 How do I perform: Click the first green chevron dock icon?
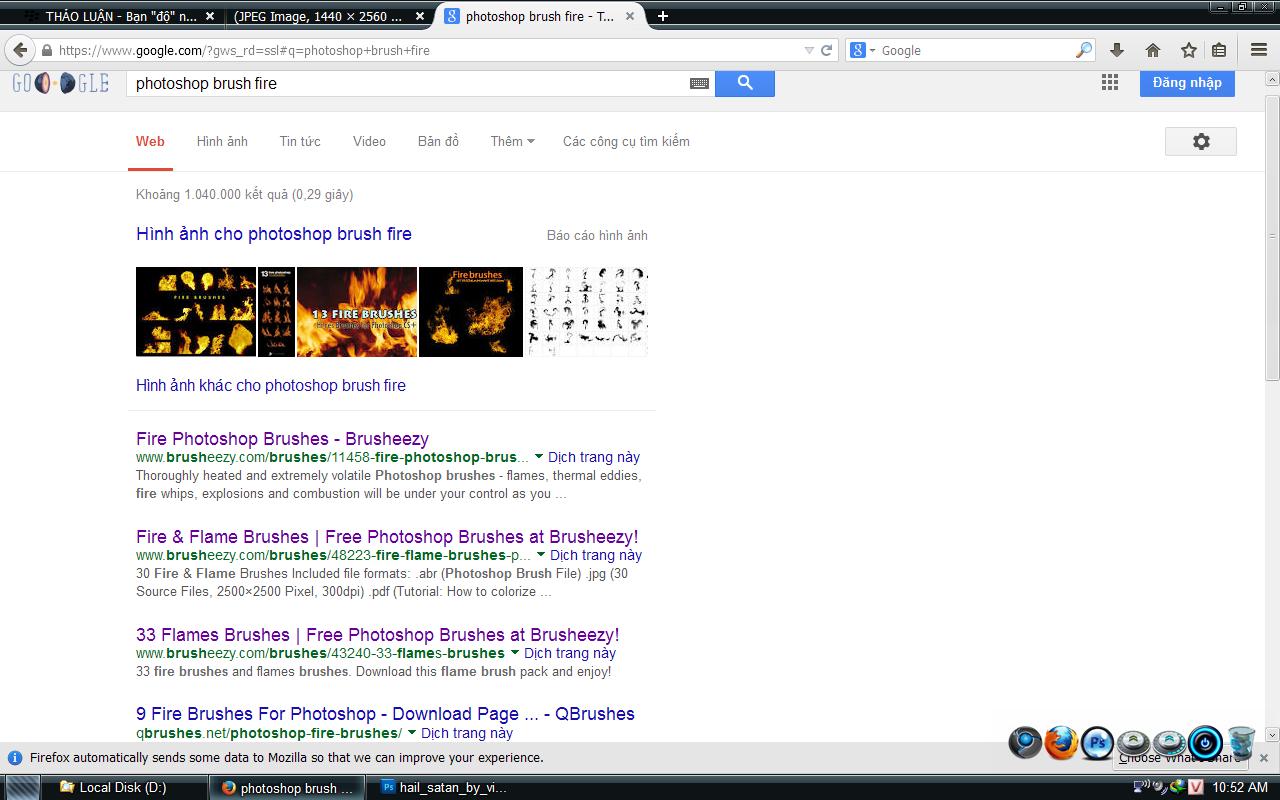pyautogui.click(x=1133, y=743)
